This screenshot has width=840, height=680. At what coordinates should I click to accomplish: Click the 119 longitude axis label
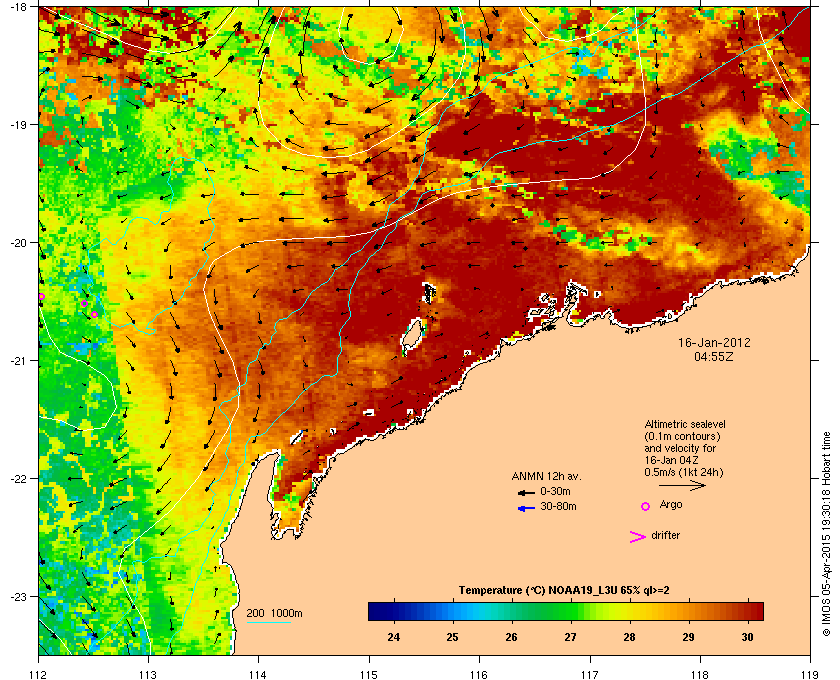[x=810, y=675]
